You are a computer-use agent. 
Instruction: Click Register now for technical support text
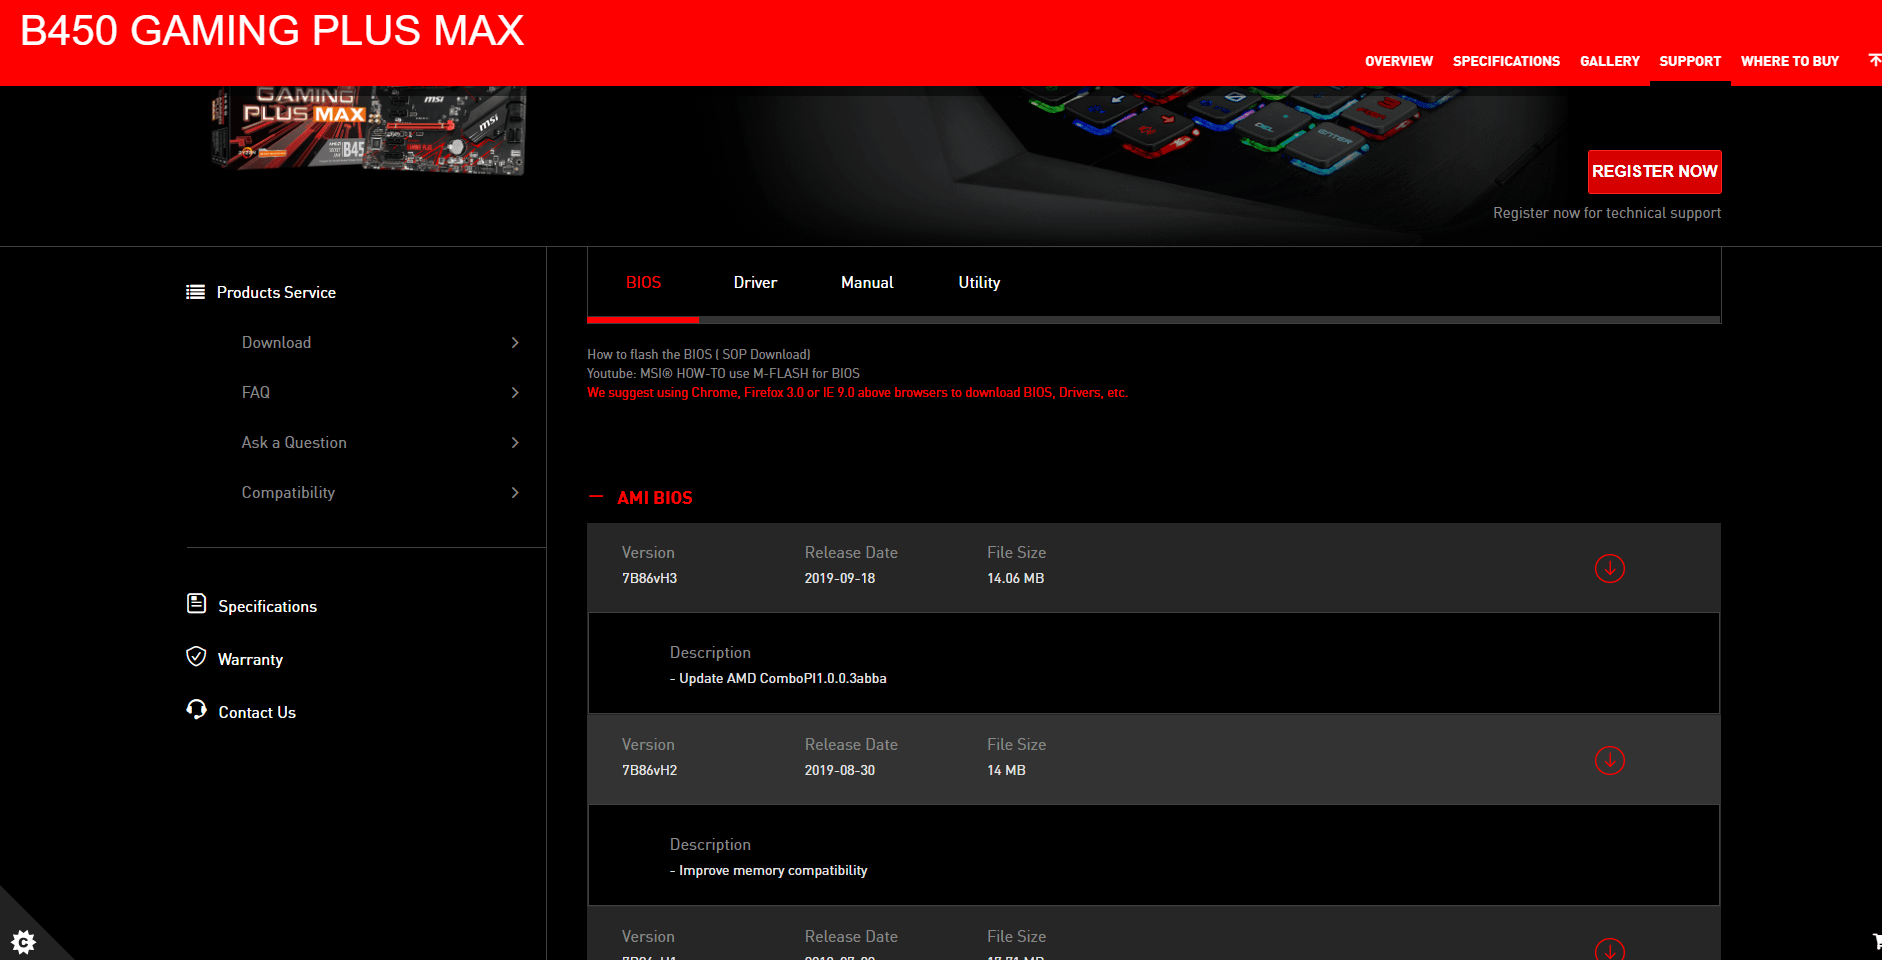[x=1607, y=213]
